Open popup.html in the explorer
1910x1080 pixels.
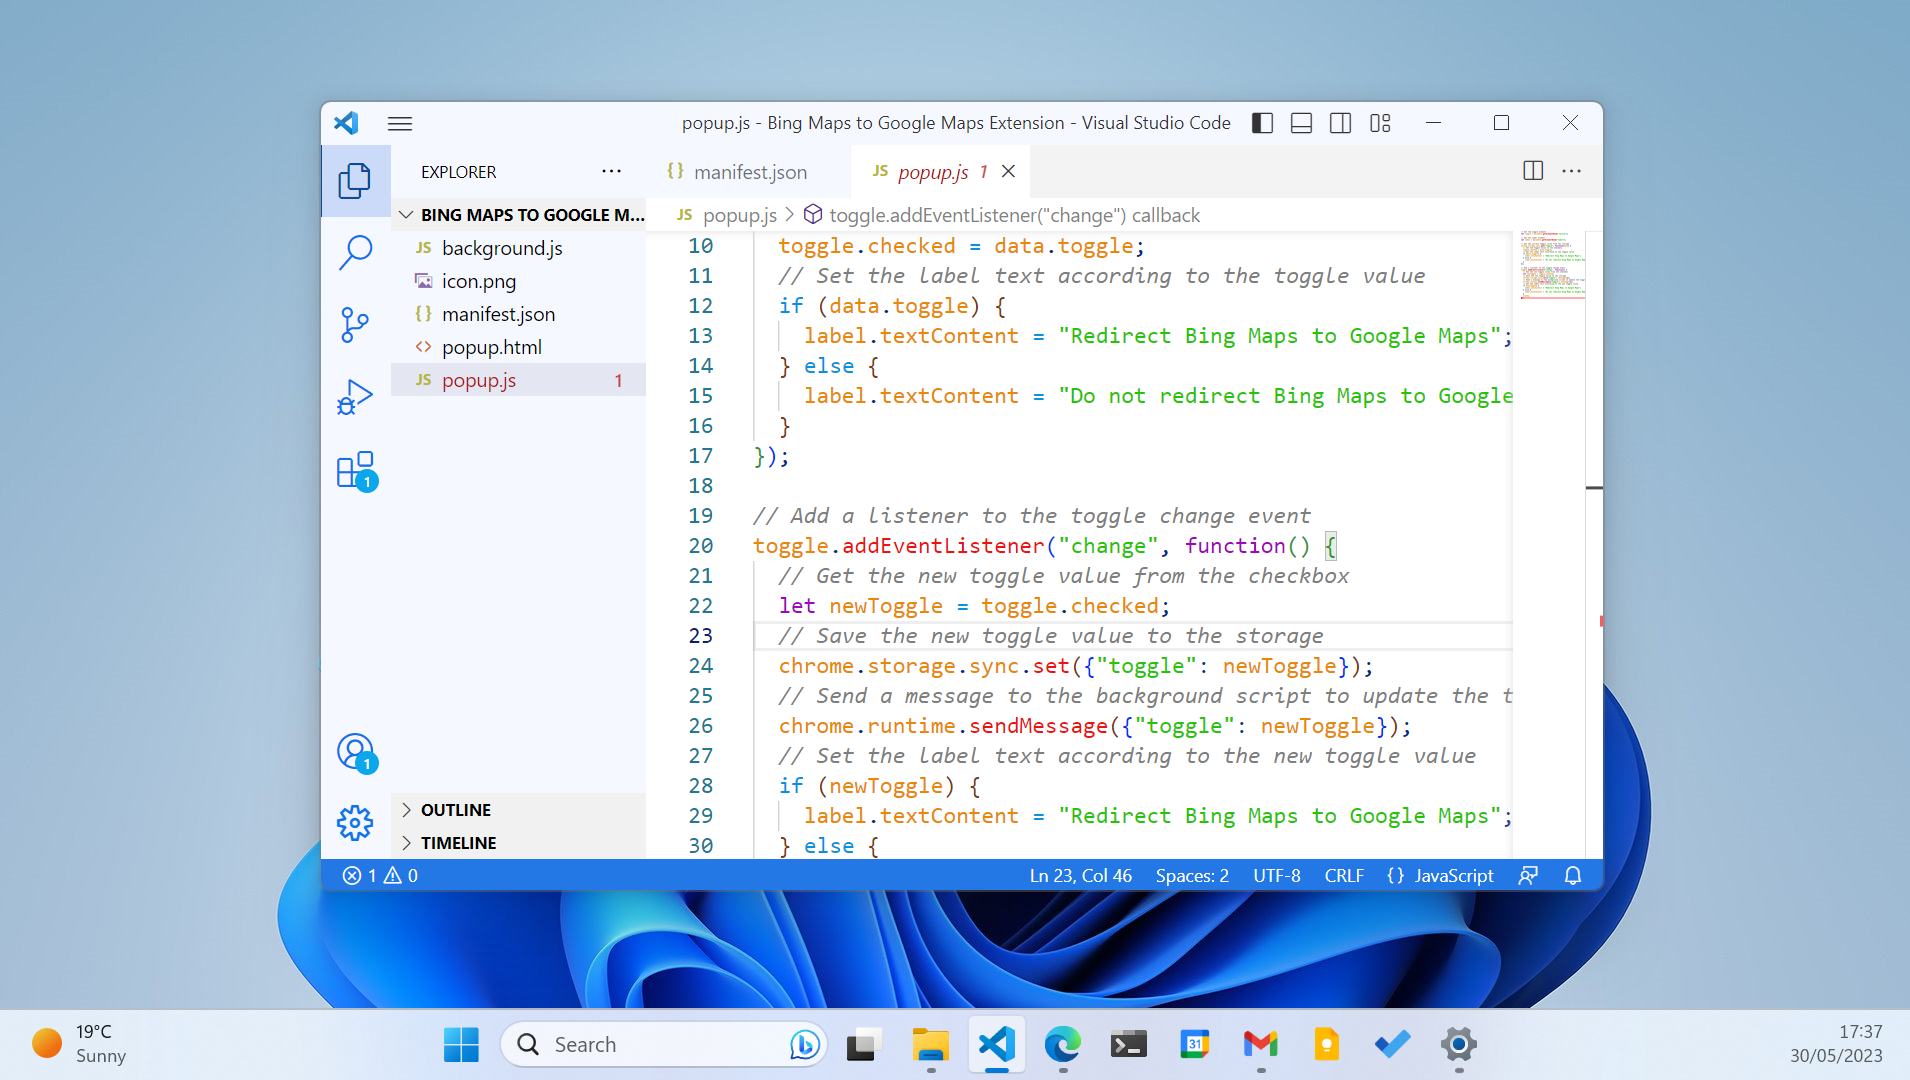tap(519, 347)
